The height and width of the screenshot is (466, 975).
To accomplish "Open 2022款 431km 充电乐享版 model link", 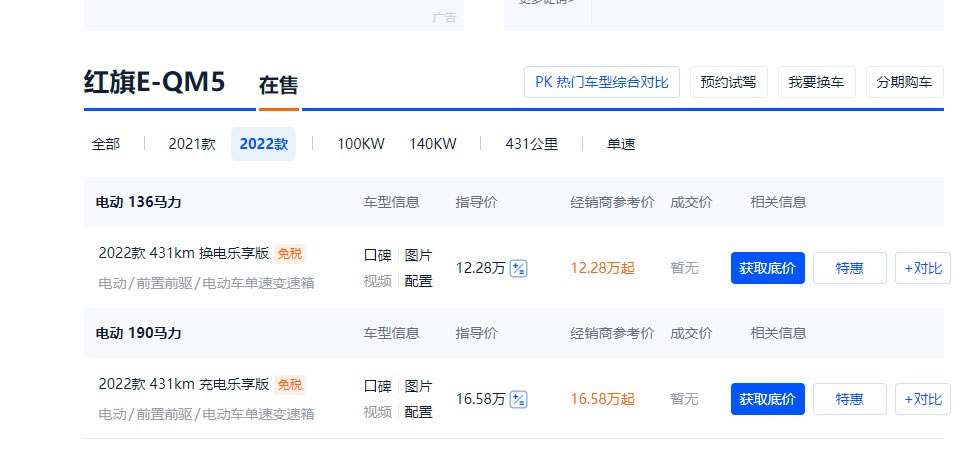I will pyautogui.click(x=184, y=384).
